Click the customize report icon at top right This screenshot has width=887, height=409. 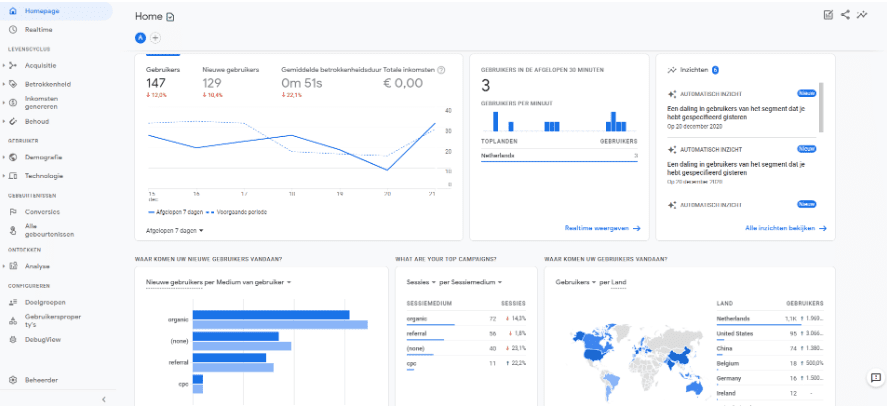[x=828, y=14]
